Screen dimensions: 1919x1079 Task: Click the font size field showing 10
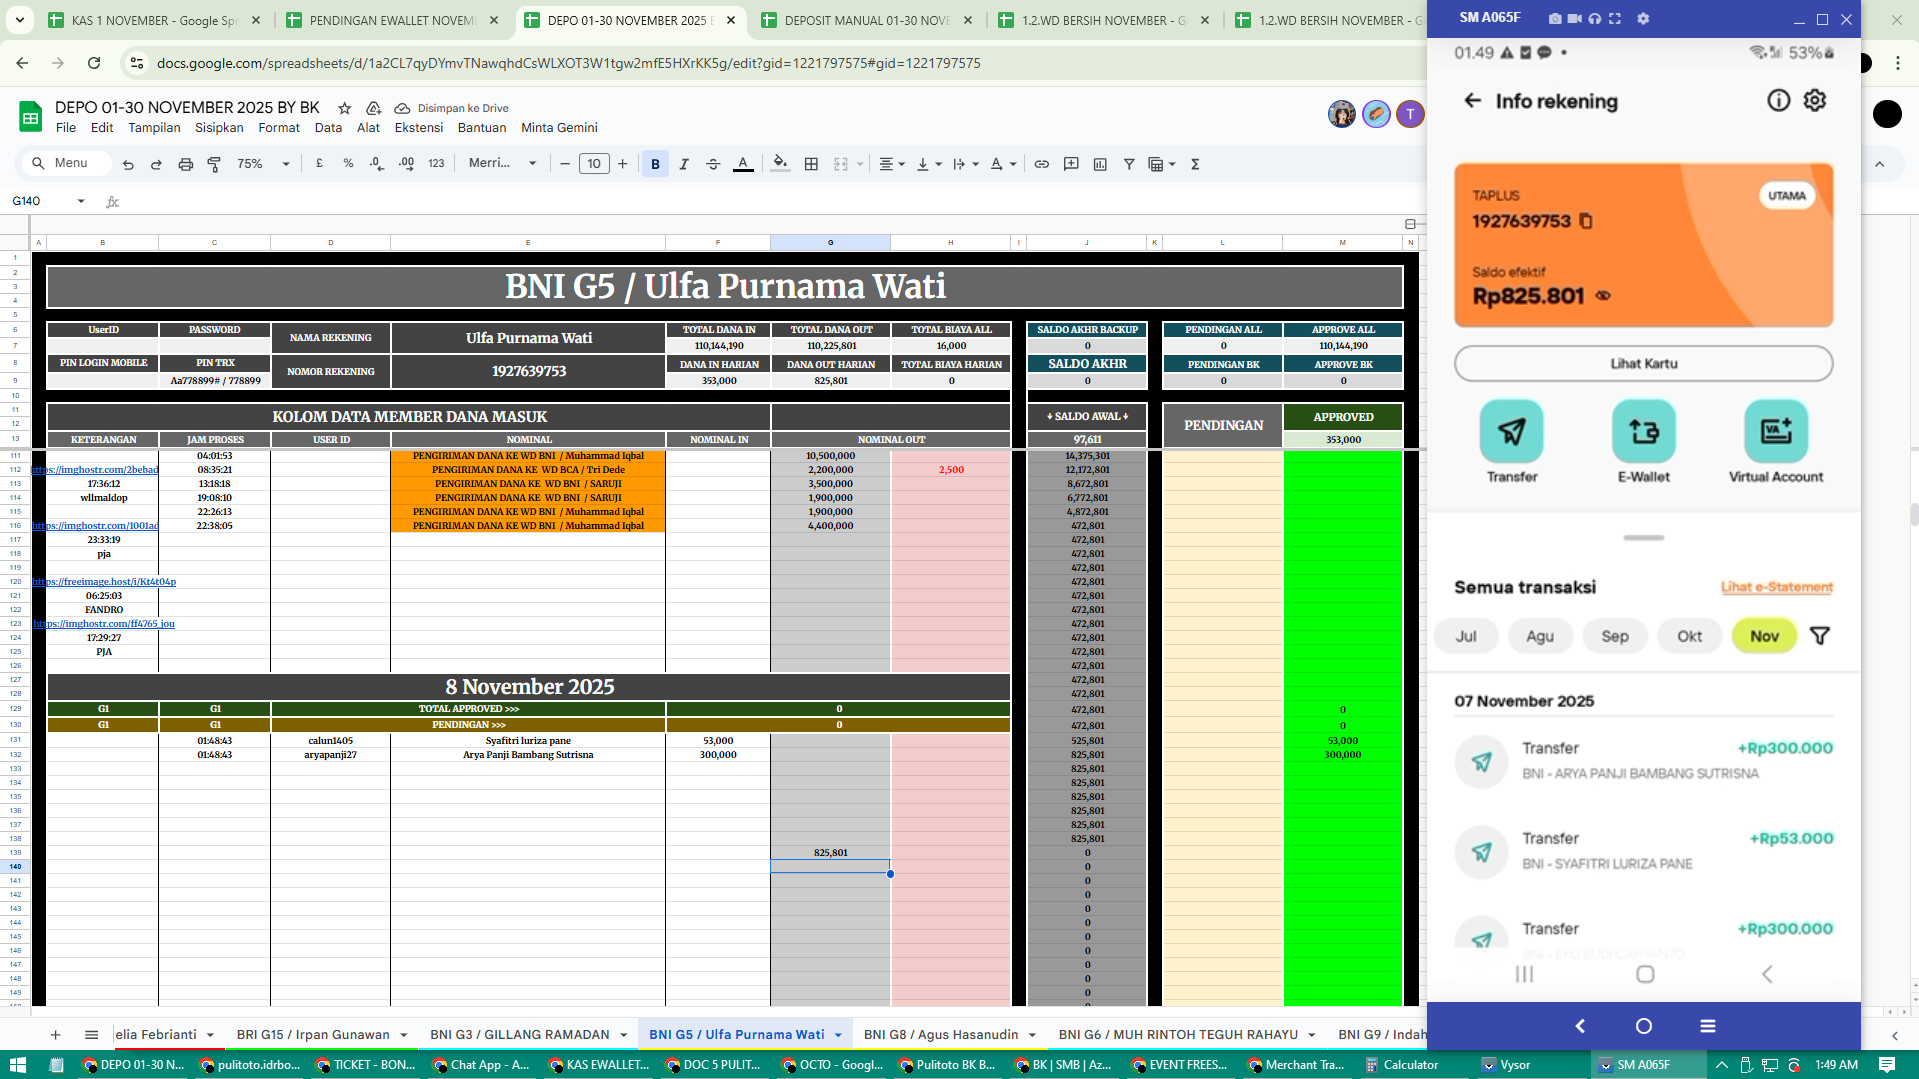click(594, 164)
